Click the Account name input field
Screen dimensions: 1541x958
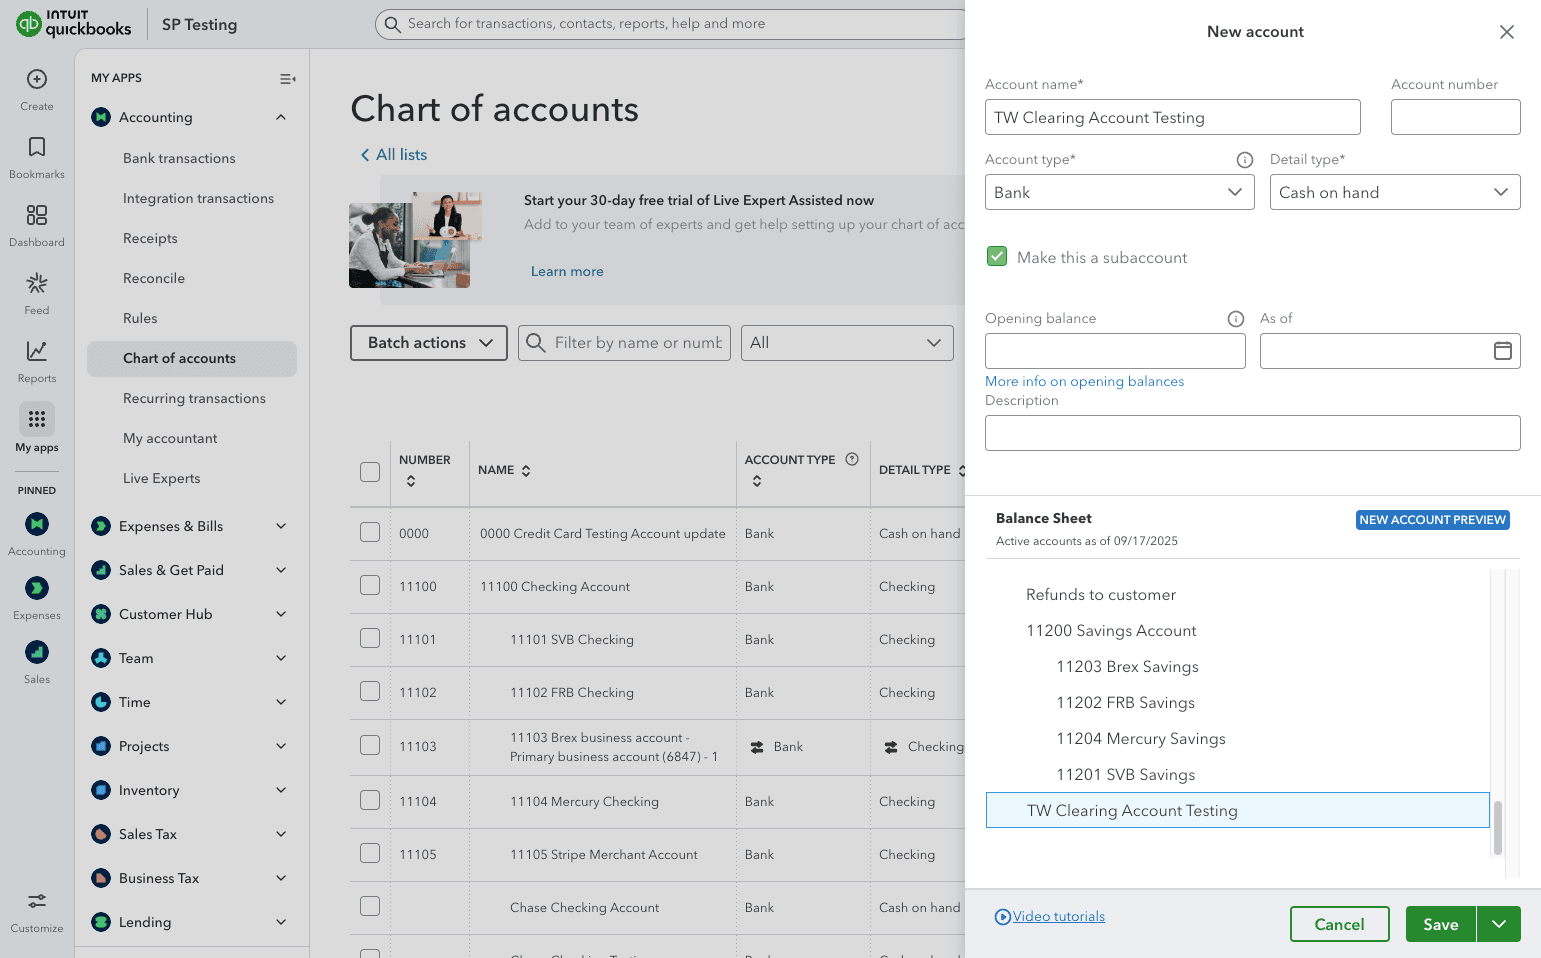click(x=1172, y=117)
